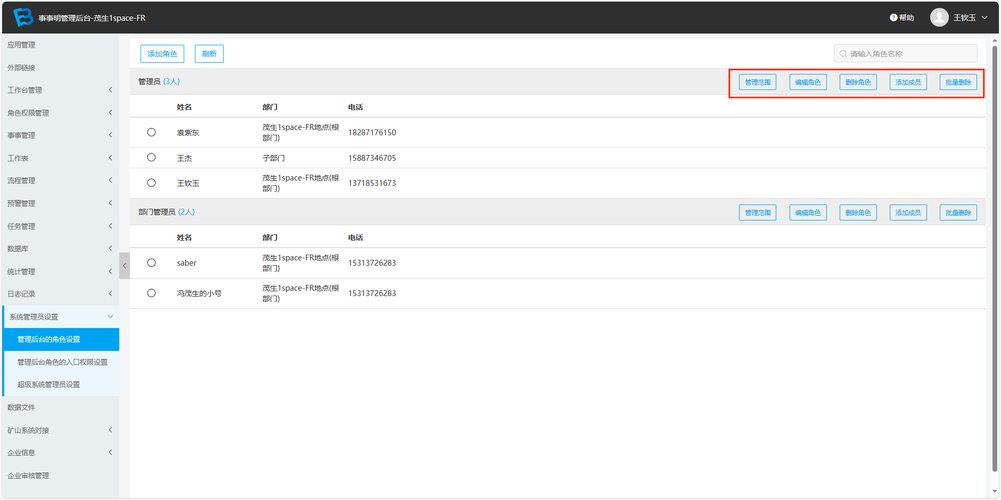Viewport: 1001px width, 500px height.
Task: Click 批量删除 for the 管理员 role
Action: (958, 82)
